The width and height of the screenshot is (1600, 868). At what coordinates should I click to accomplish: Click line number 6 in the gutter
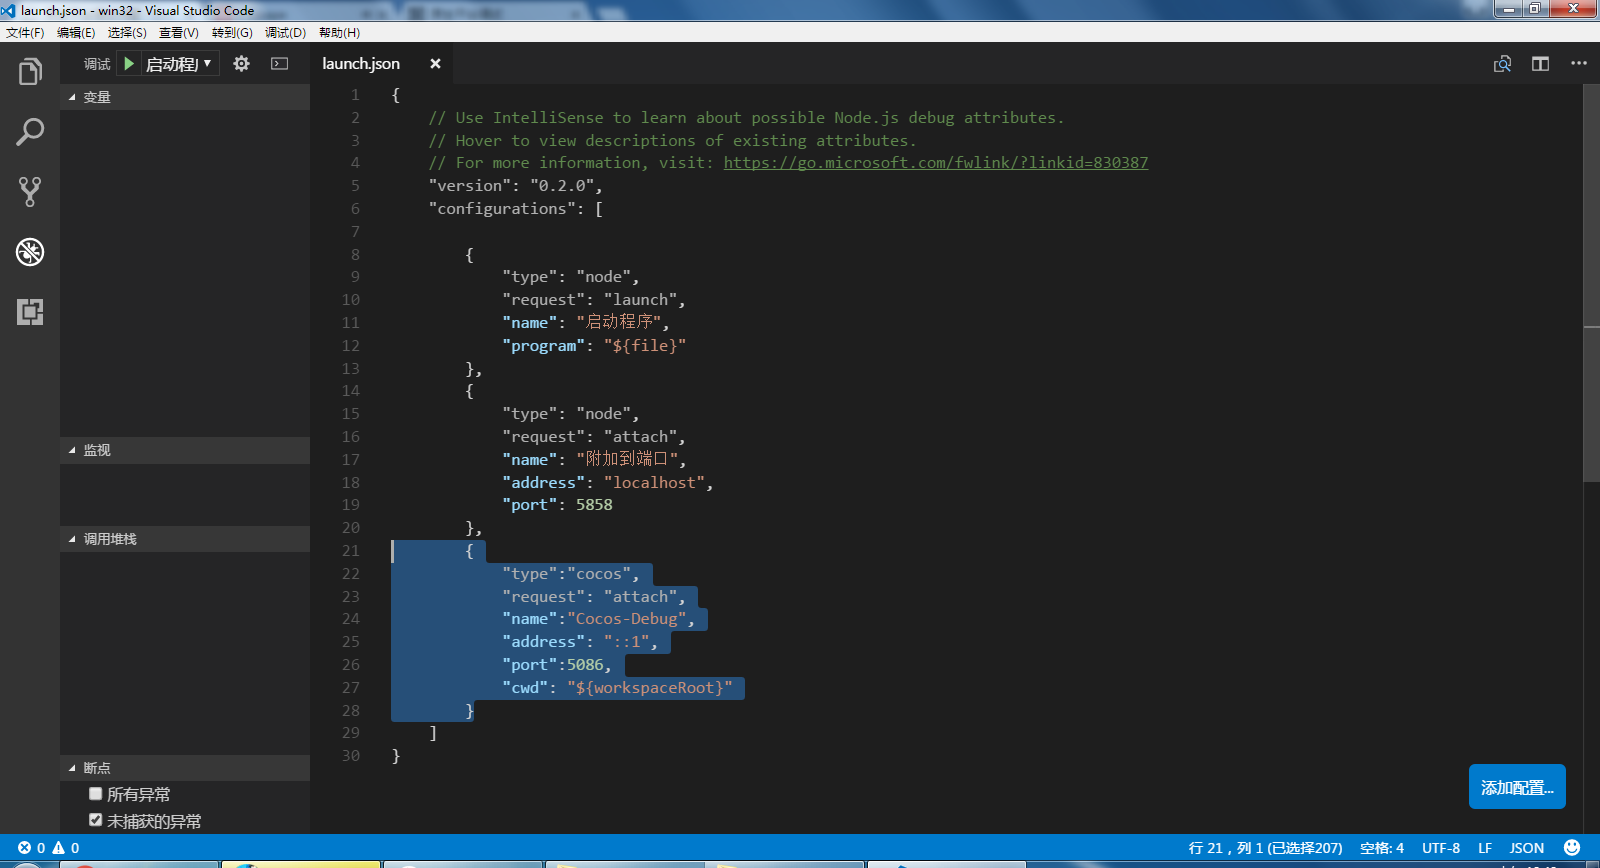click(x=355, y=209)
